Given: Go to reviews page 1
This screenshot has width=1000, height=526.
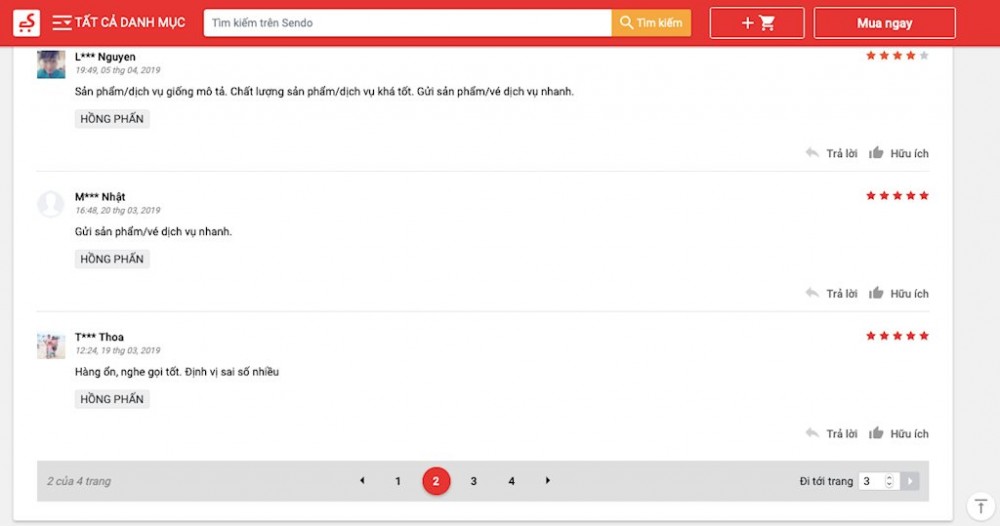Looking at the screenshot, I should 398,481.
